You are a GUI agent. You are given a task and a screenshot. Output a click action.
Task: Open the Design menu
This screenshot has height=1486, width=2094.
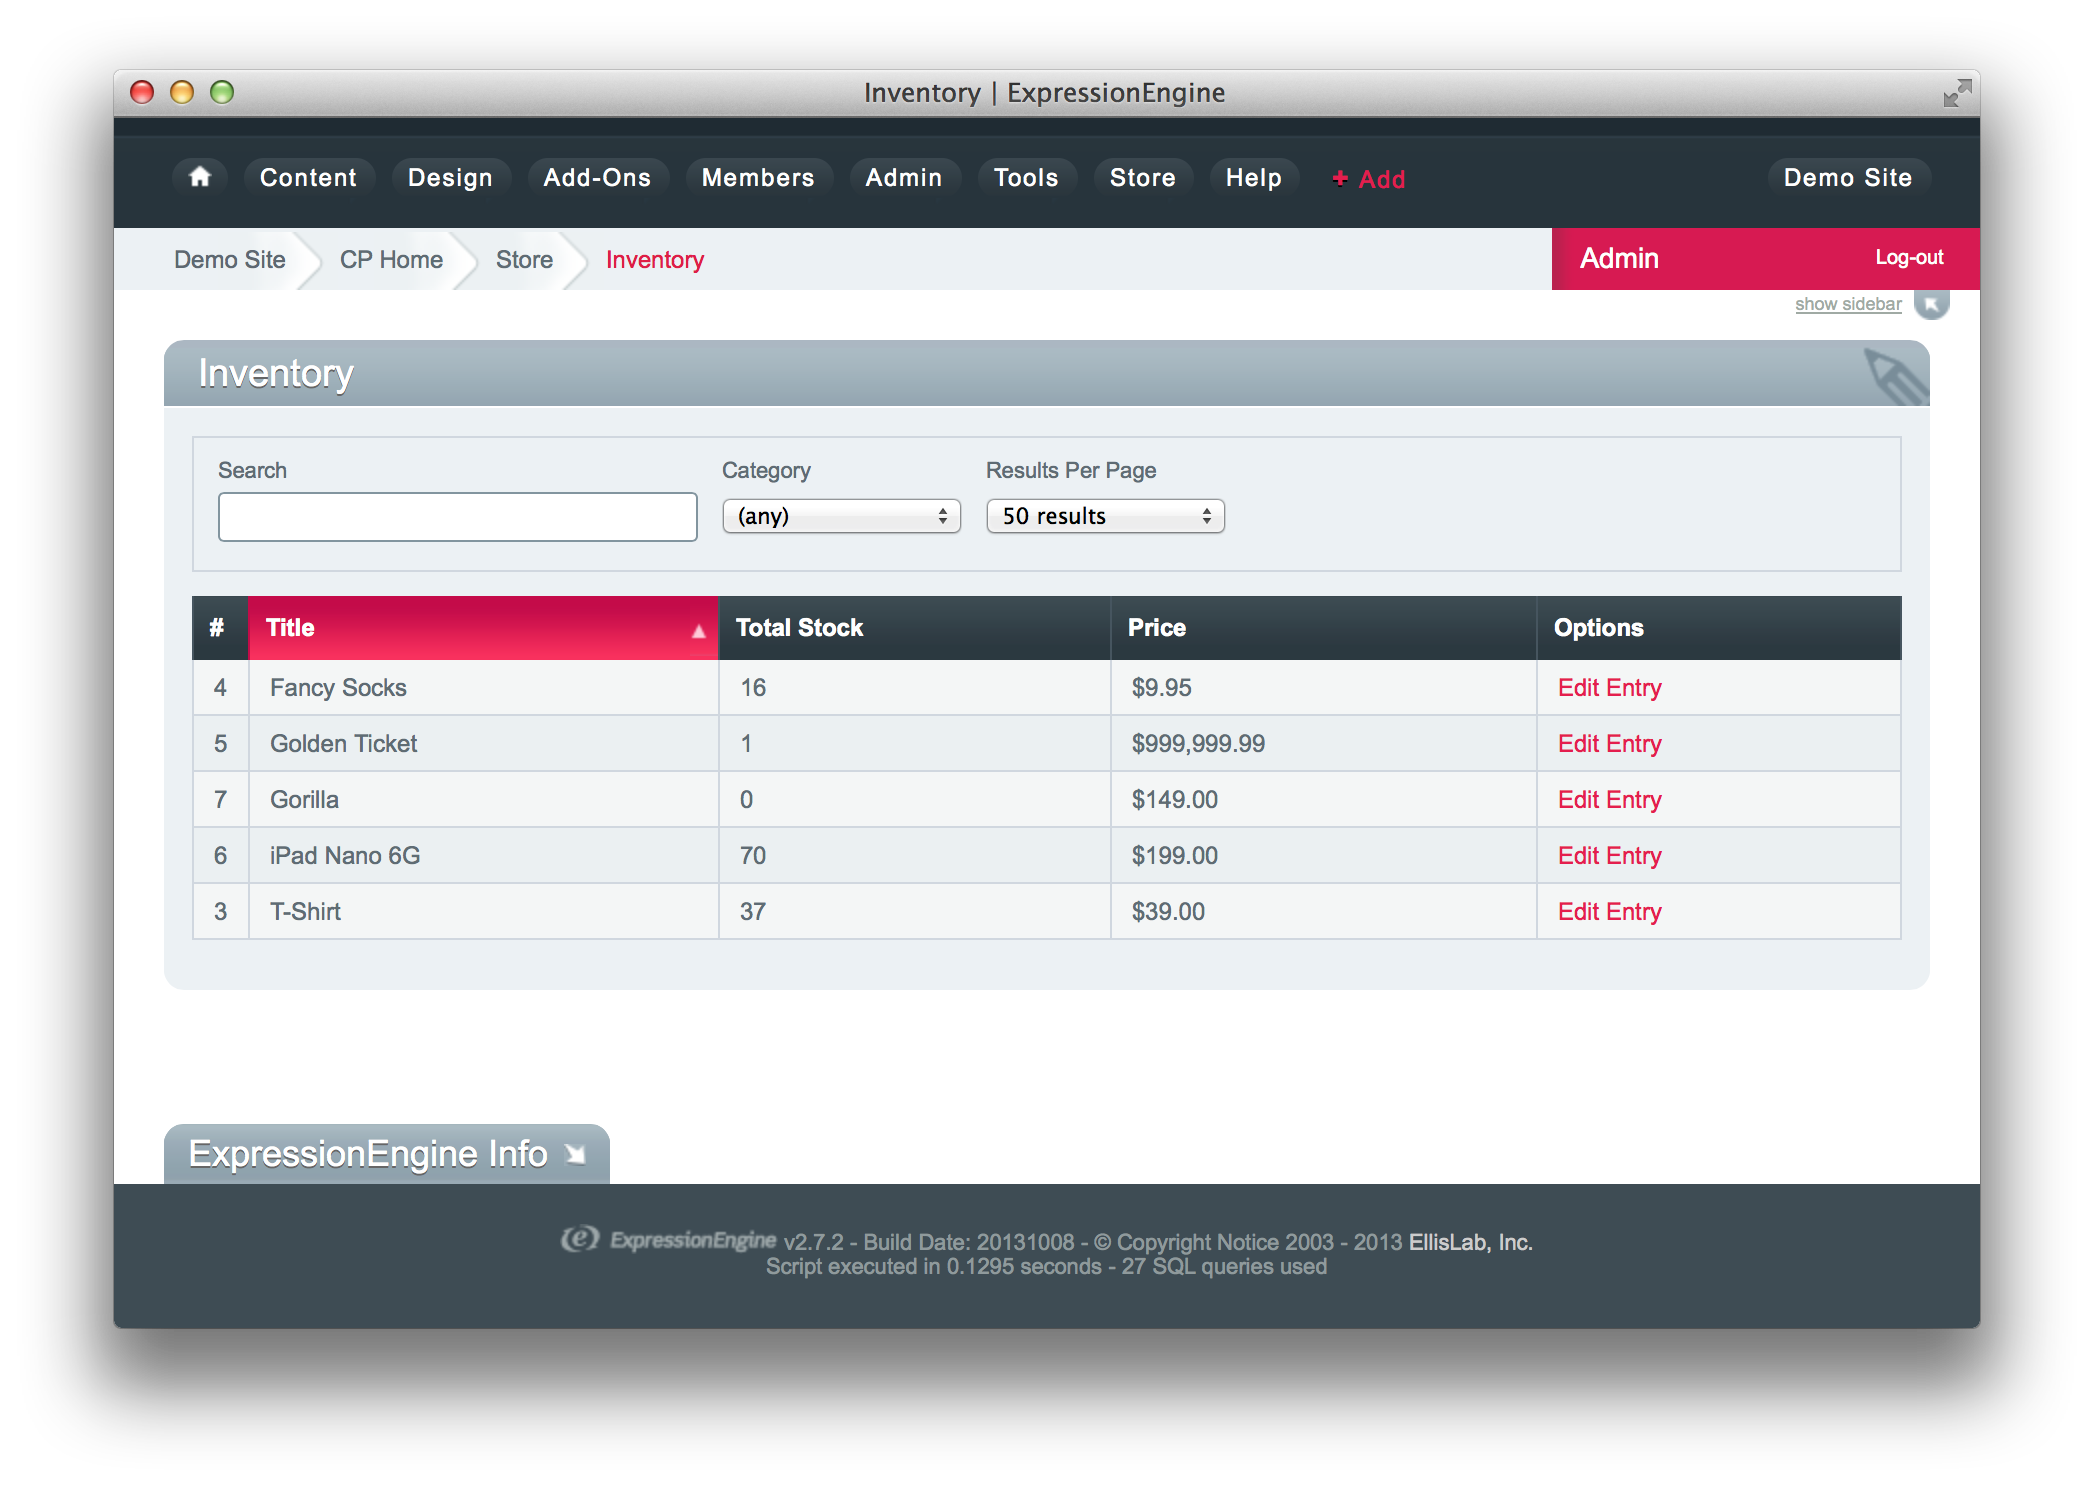pyautogui.click(x=450, y=177)
